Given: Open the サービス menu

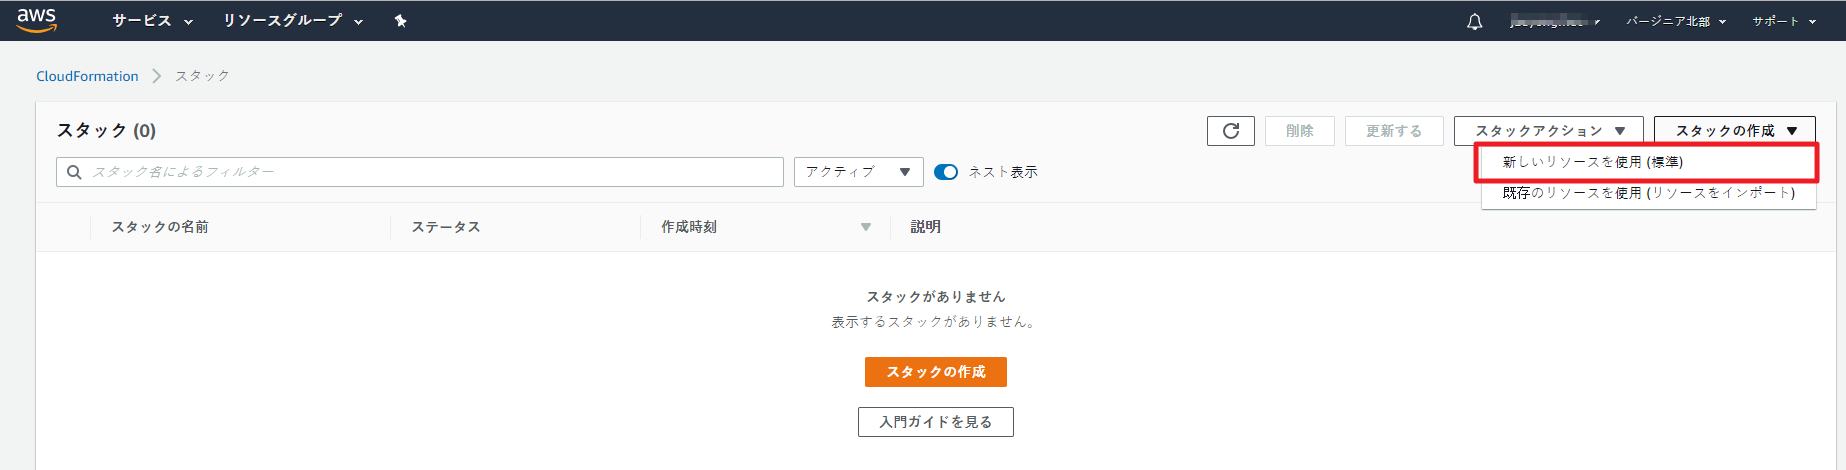Looking at the screenshot, I should coord(152,21).
